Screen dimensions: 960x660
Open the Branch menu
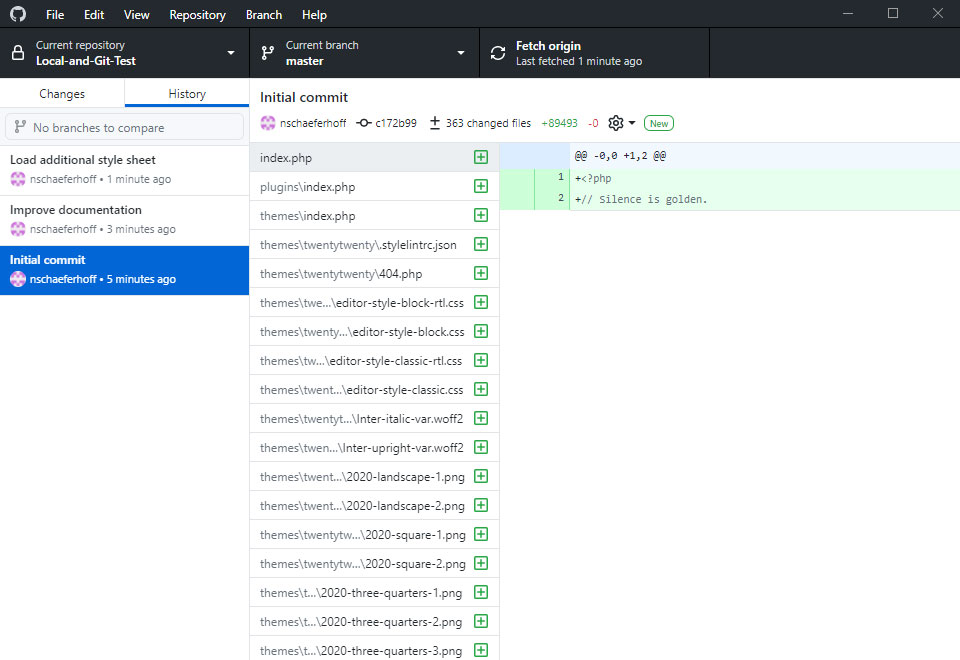pyautogui.click(x=264, y=15)
